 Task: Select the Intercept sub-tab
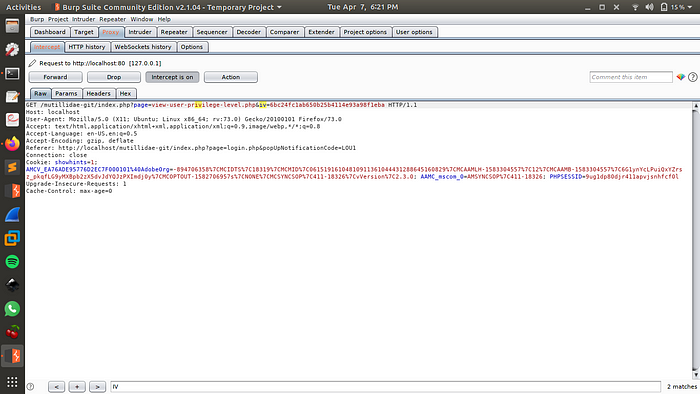[x=46, y=47]
